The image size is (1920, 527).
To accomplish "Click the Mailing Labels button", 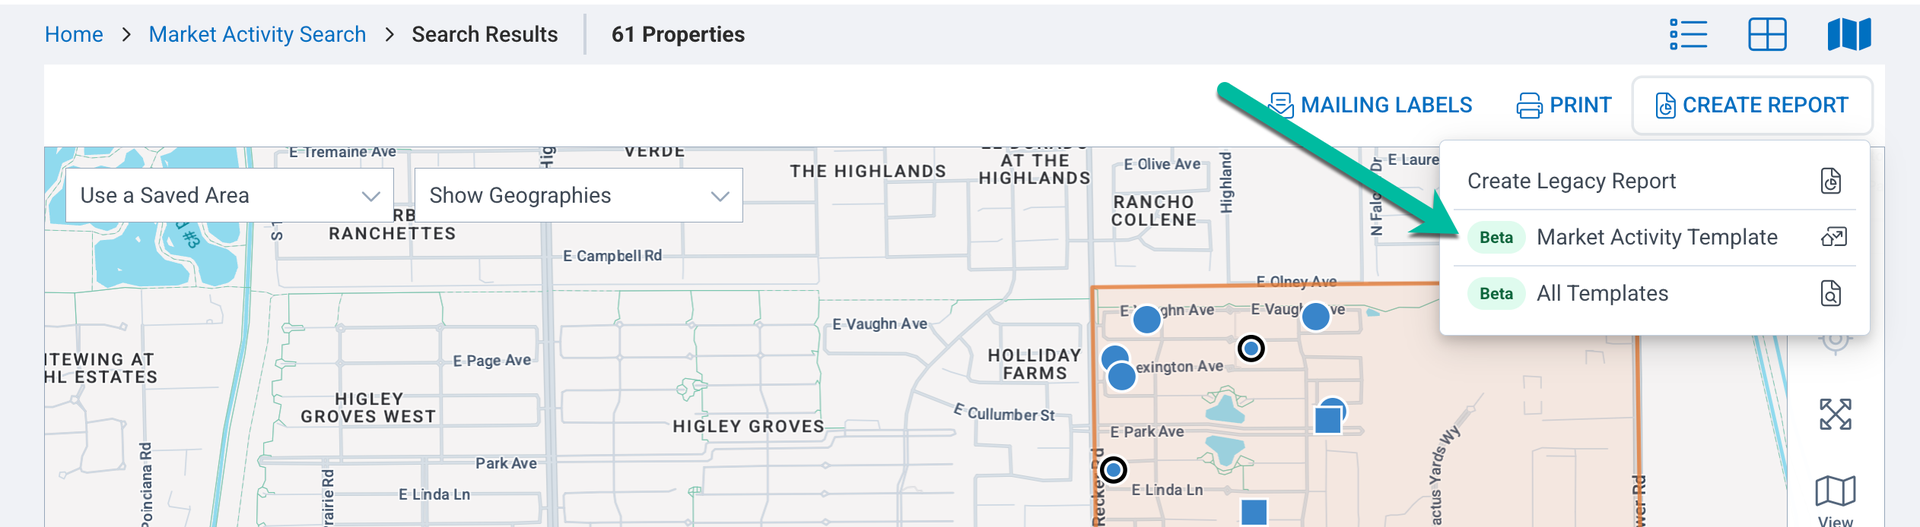I will [x=1371, y=105].
